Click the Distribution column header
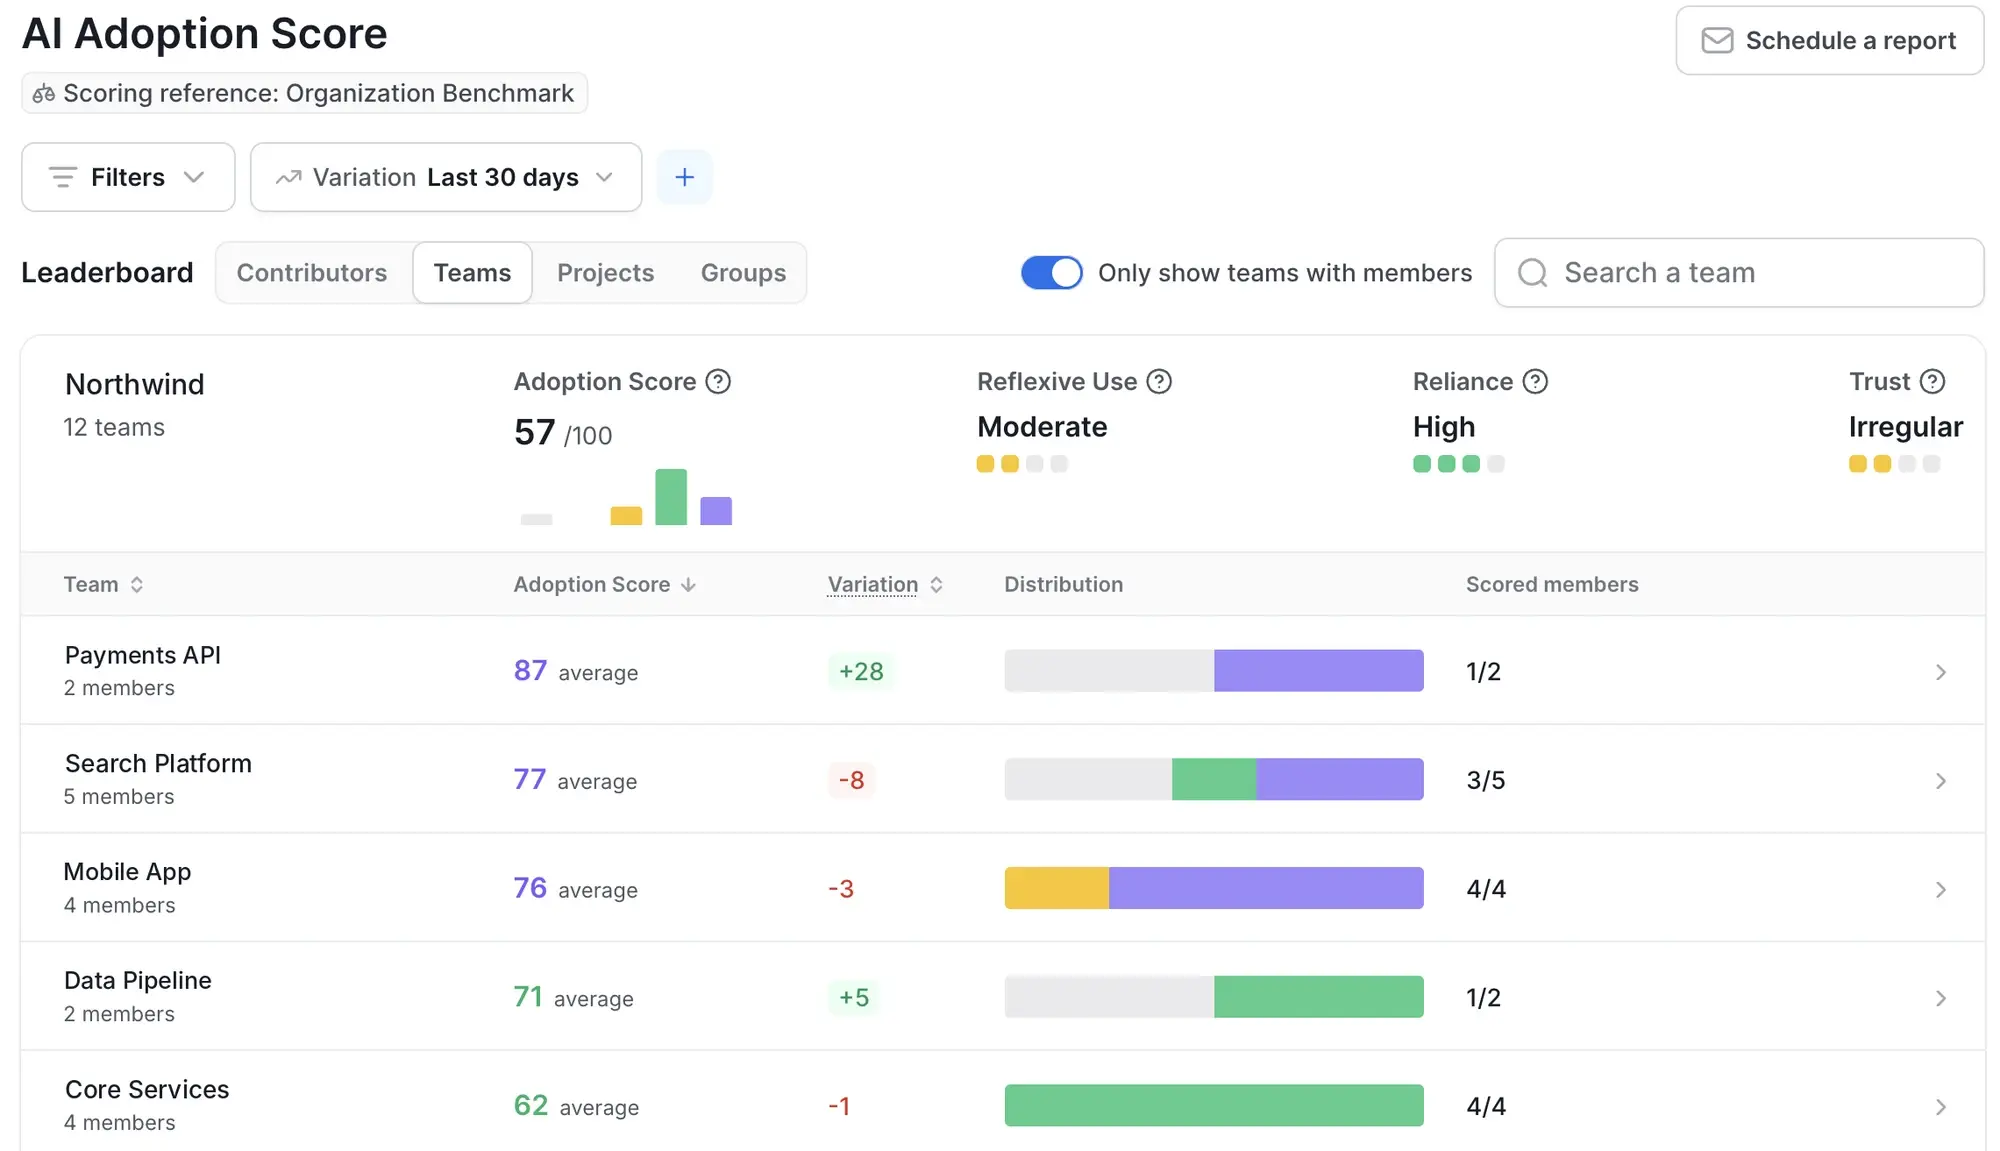Screen dimensions: 2000x1151 [x=1063, y=585]
